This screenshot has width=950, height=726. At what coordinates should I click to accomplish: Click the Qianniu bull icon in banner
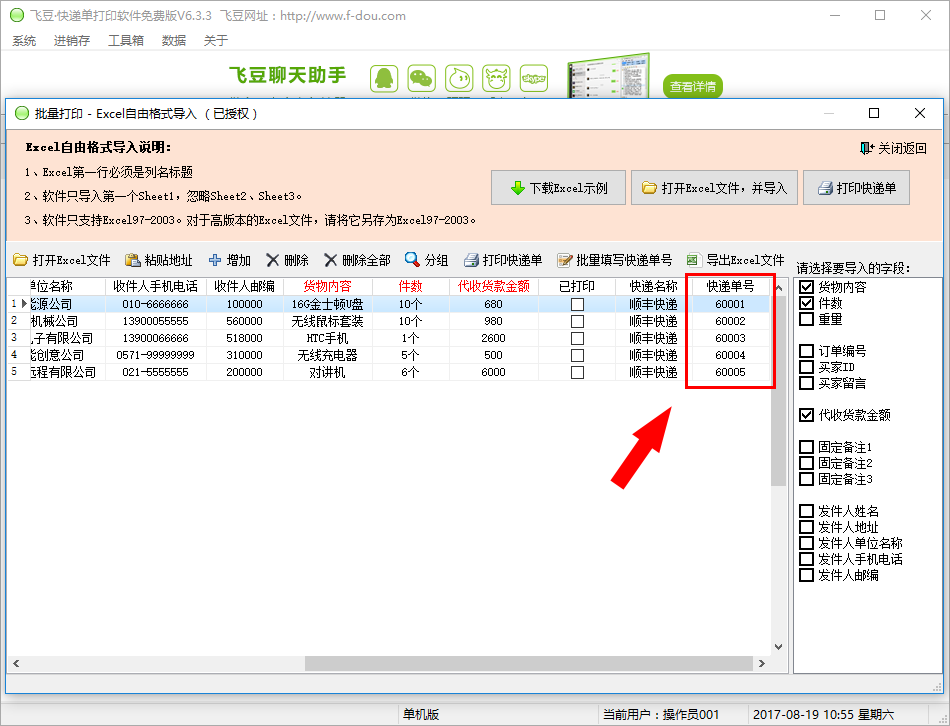496,79
